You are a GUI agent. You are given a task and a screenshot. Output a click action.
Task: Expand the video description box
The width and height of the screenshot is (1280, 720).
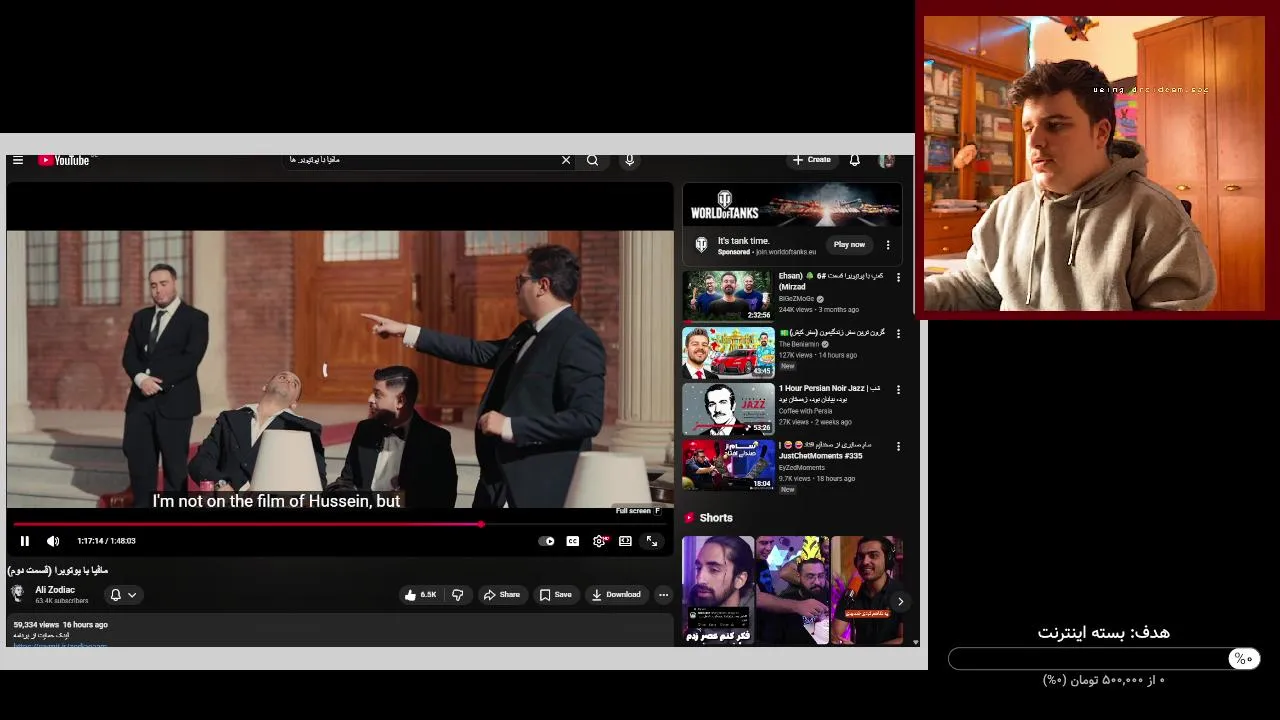click(340, 632)
